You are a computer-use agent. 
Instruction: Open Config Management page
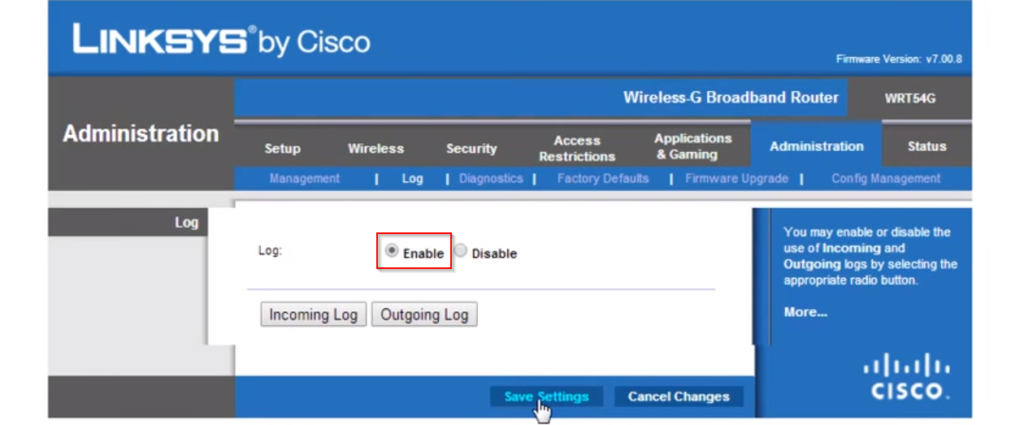coord(885,179)
